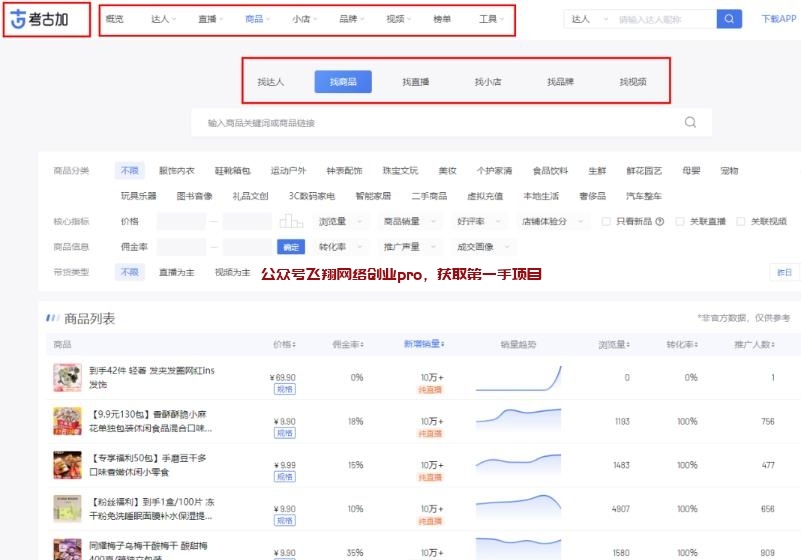
Task: Expand the 小店 nav menu
Action: [304, 19]
